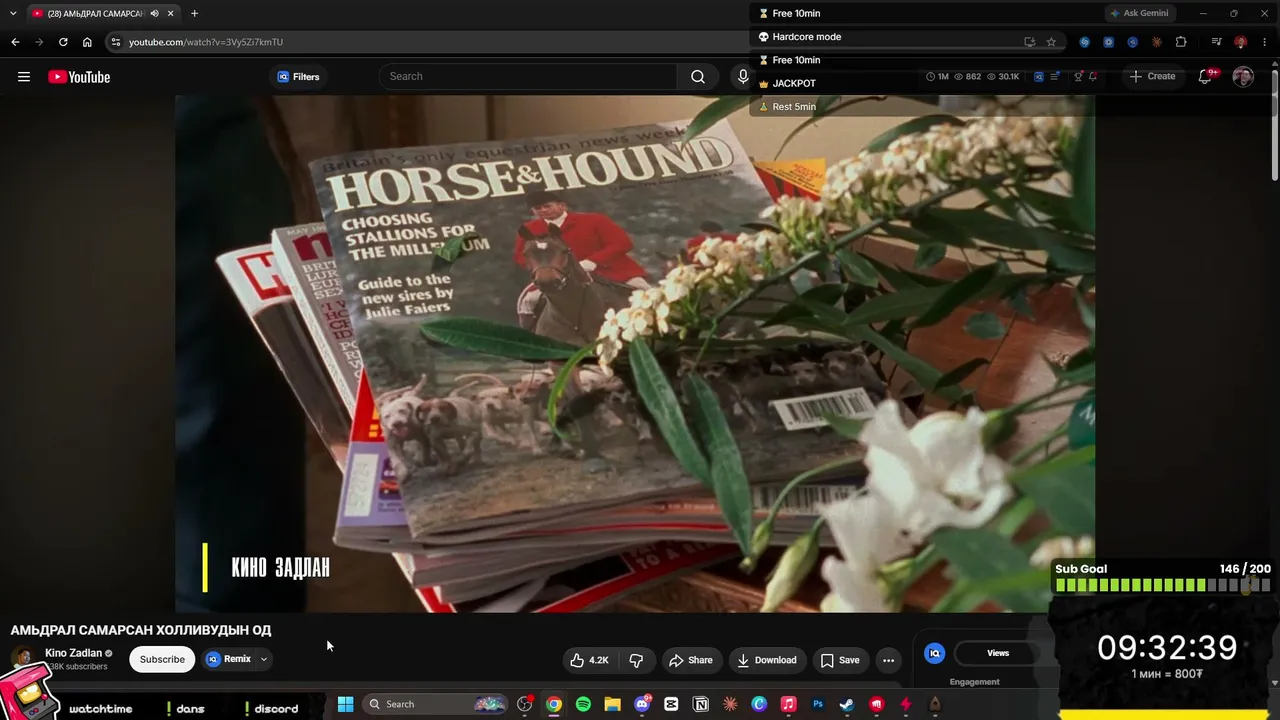Image resolution: width=1280 pixels, height=720 pixels.
Task: Open File Explorer from the taskbar
Action: pos(612,704)
